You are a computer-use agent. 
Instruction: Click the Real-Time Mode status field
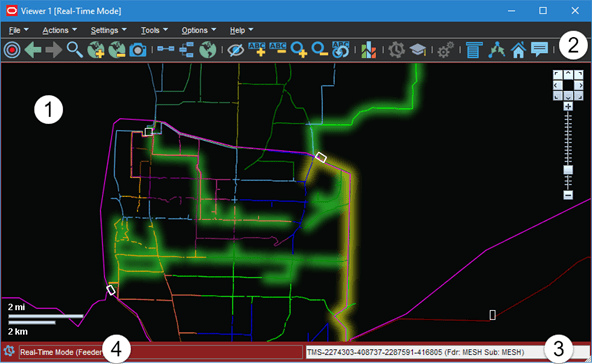[161, 352]
